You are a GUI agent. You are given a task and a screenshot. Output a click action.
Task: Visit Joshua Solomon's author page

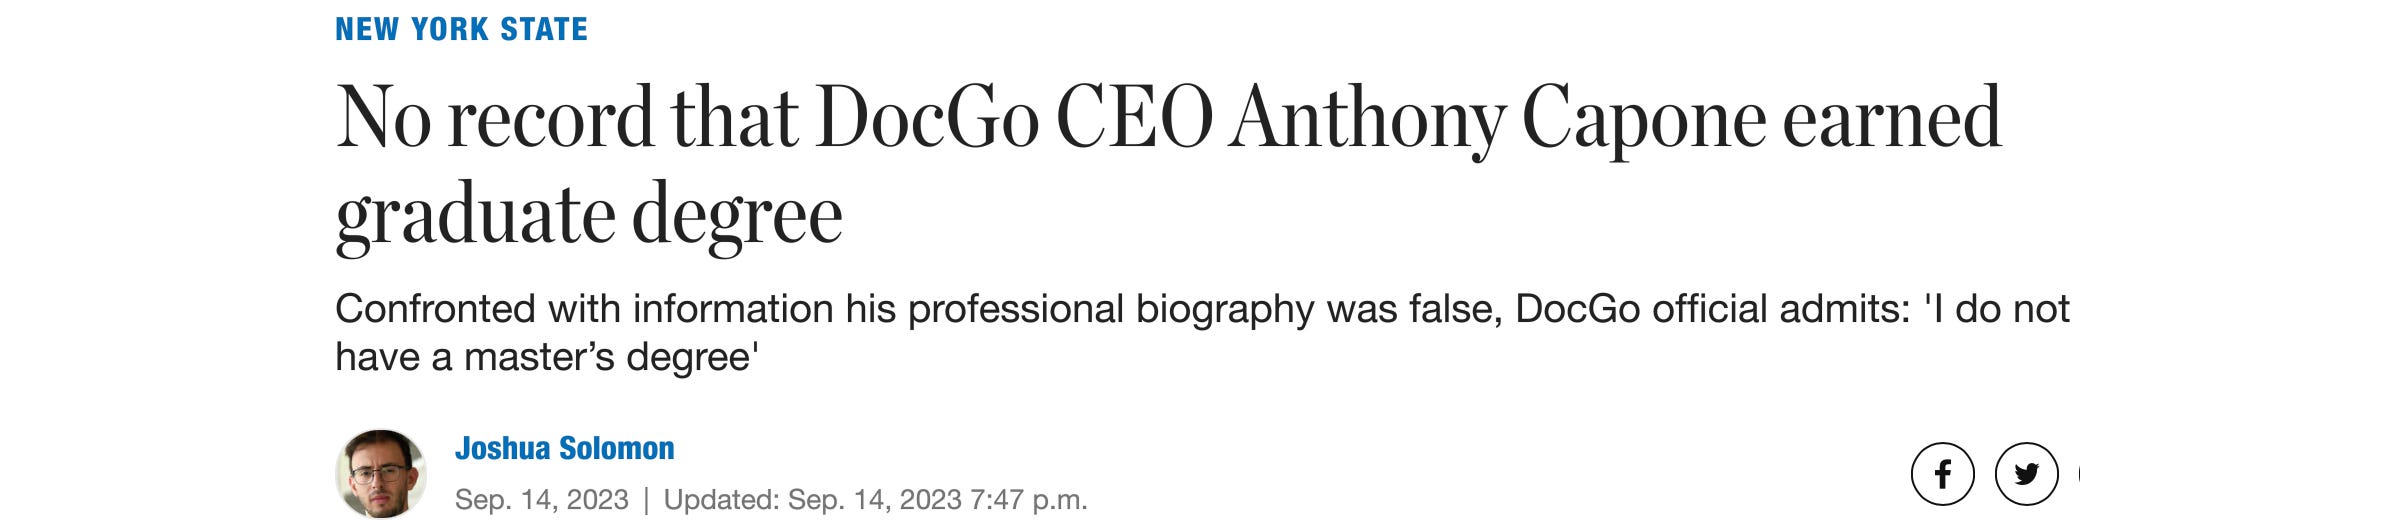tap(564, 448)
